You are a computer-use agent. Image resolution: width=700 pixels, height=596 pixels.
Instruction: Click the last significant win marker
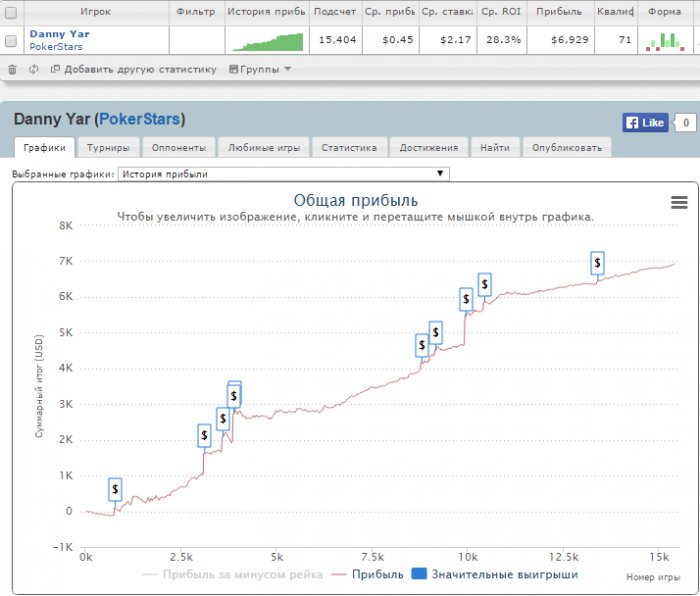597,263
